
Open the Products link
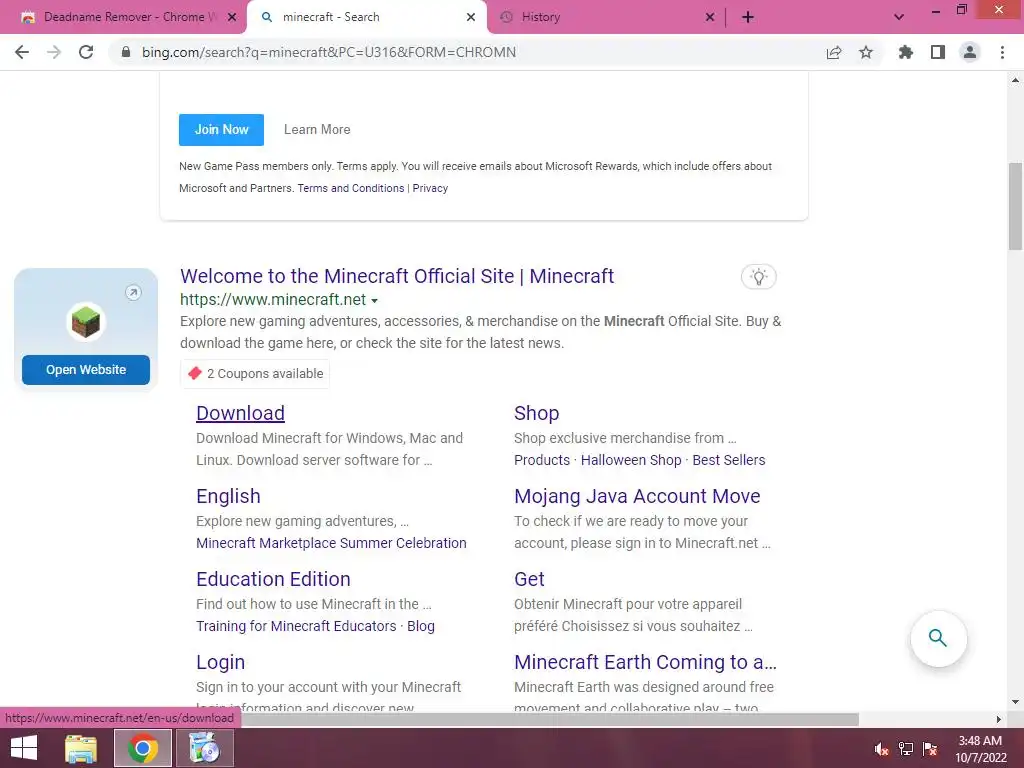click(x=541, y=460)
